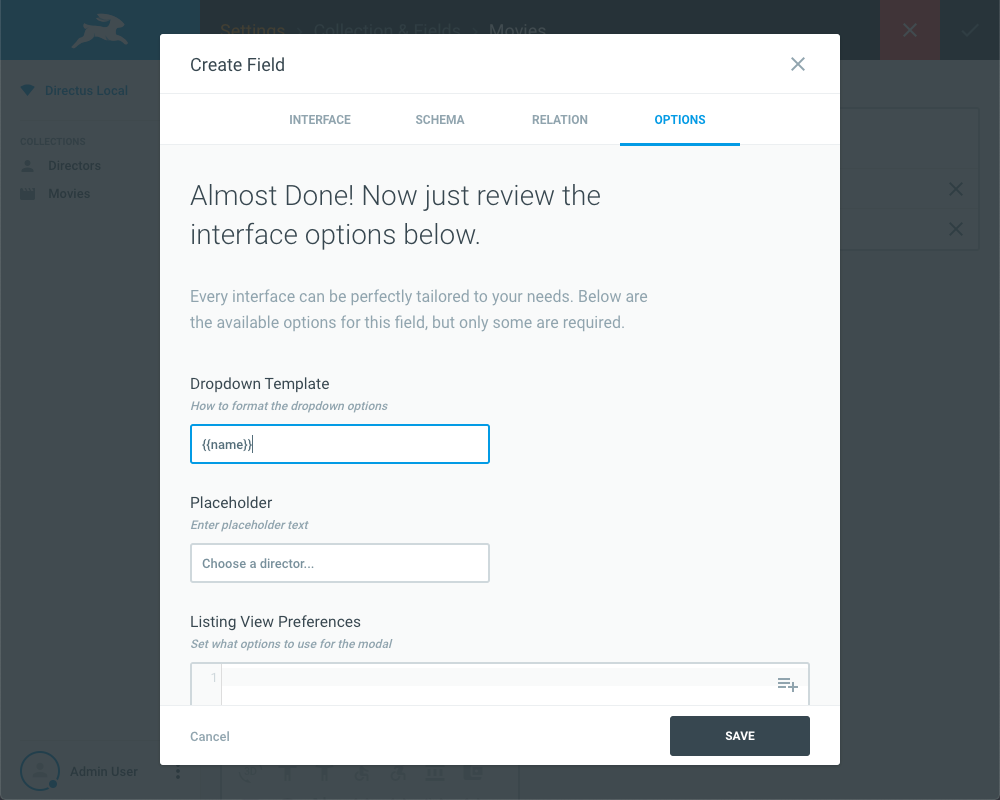Close the Create Field dialog
This screenshot has height=800, width=1000.
click(797, 64)
